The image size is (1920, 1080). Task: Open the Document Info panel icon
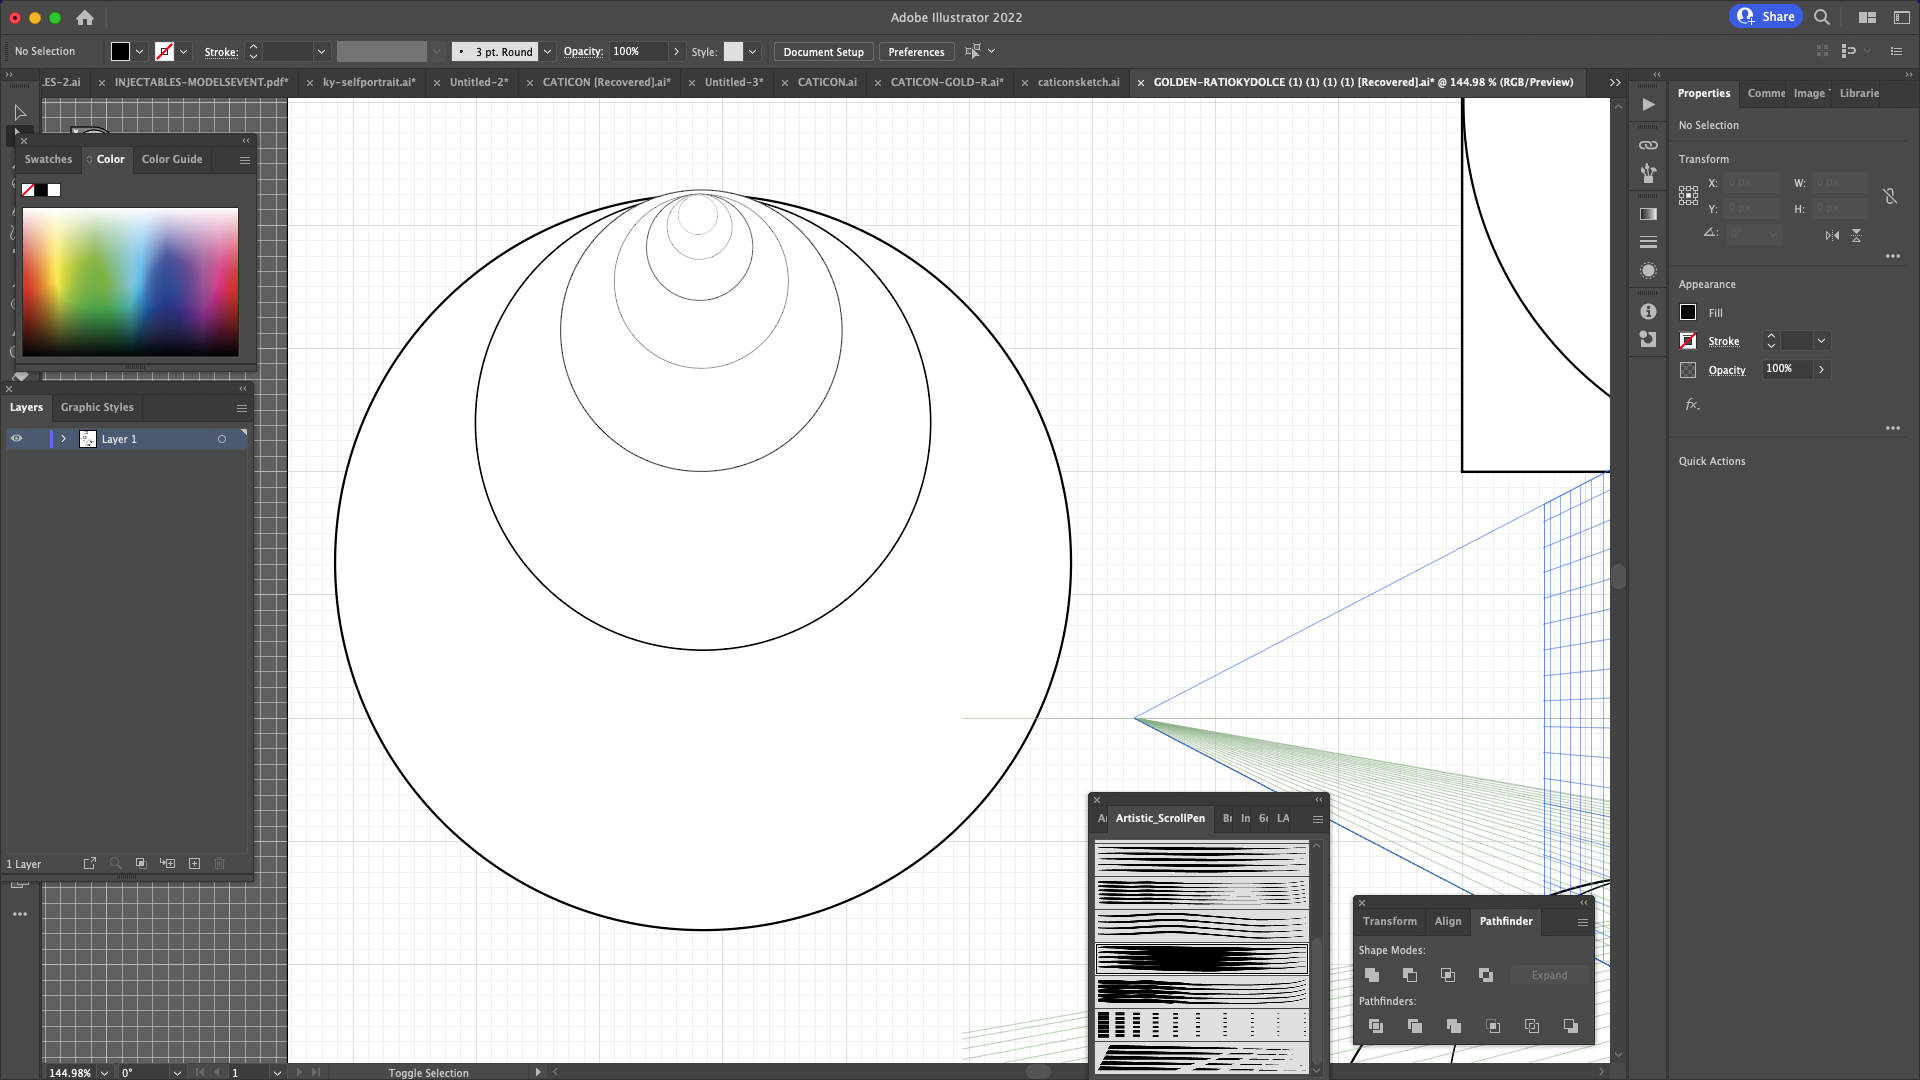[x=1649, y=312]
